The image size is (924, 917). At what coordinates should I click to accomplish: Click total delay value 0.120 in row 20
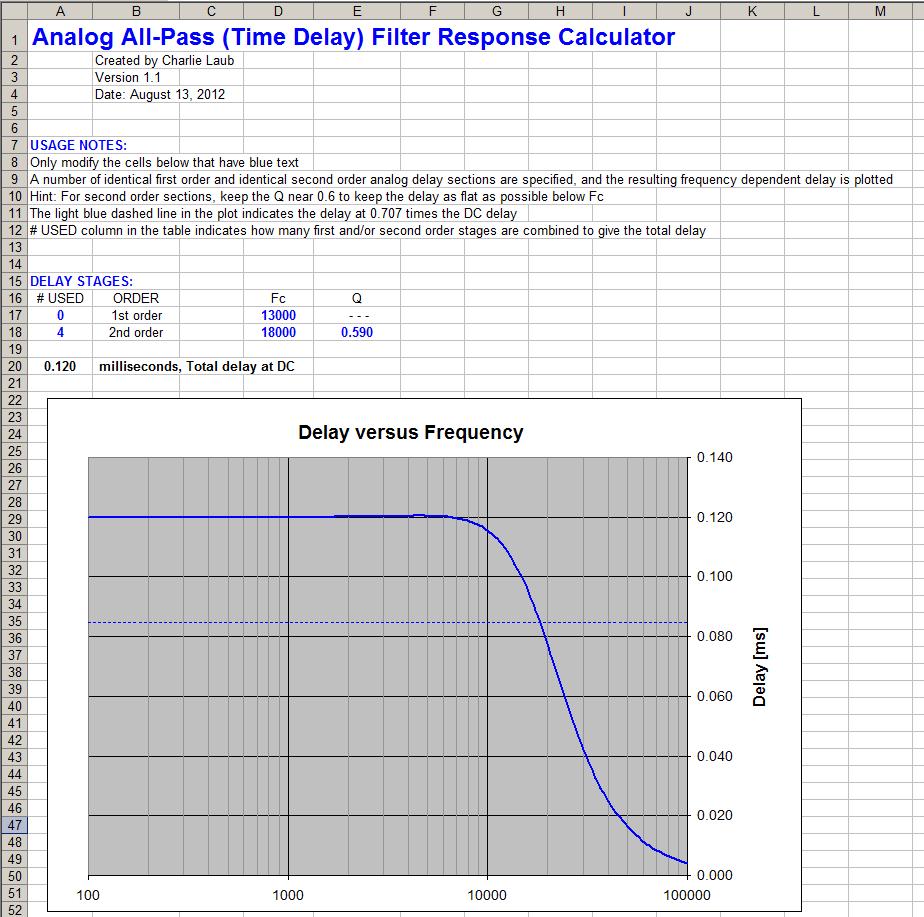click(x=60, y=367)
